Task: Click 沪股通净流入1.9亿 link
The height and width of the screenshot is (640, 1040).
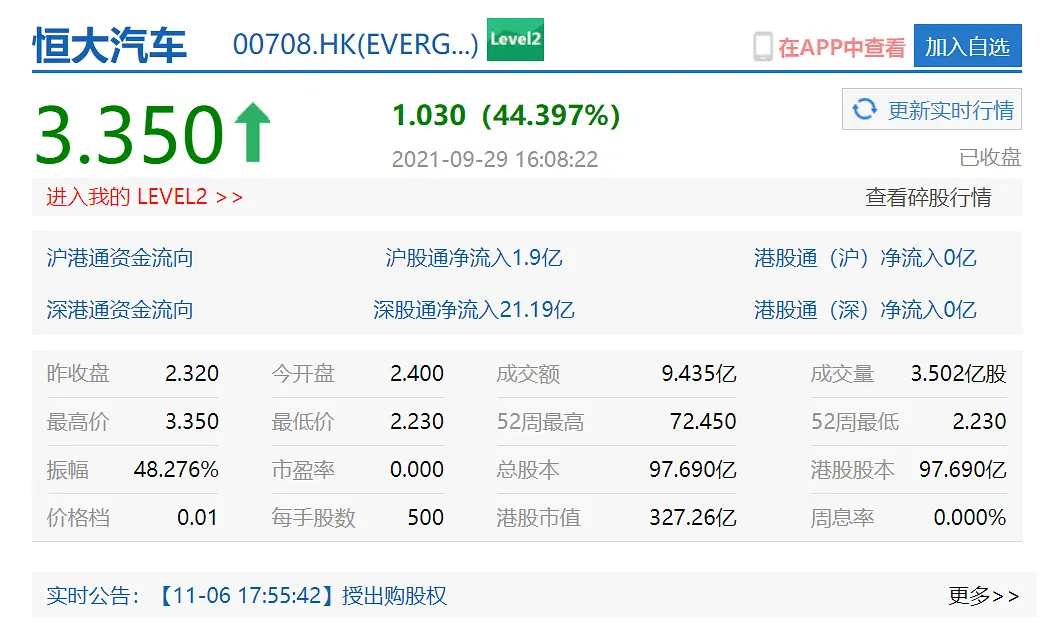Action: pyautogui.click(x=474, y=258)
